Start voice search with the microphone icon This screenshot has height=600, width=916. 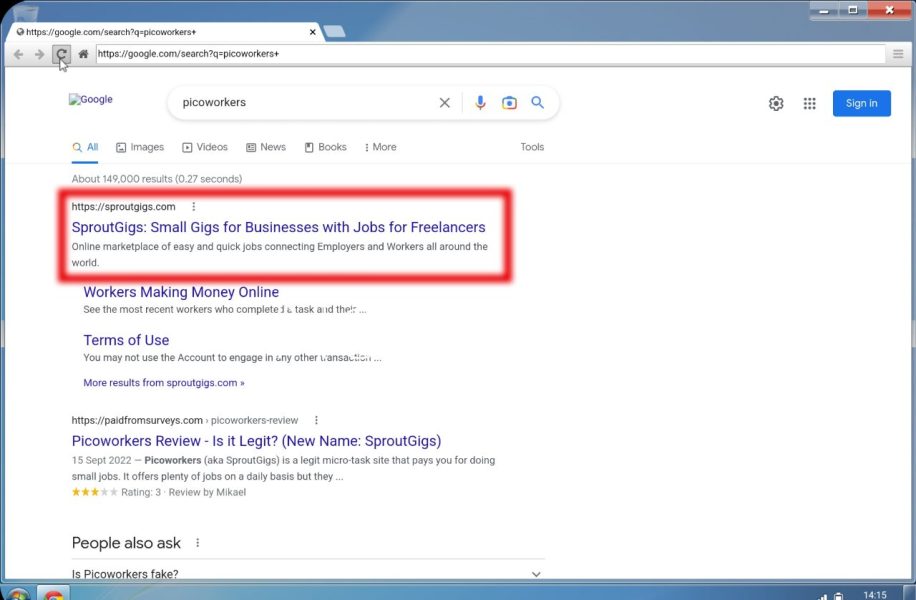point(480,103)
